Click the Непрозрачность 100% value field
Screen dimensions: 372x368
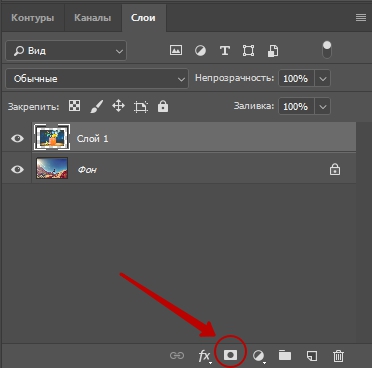click(x=296, y=79)
